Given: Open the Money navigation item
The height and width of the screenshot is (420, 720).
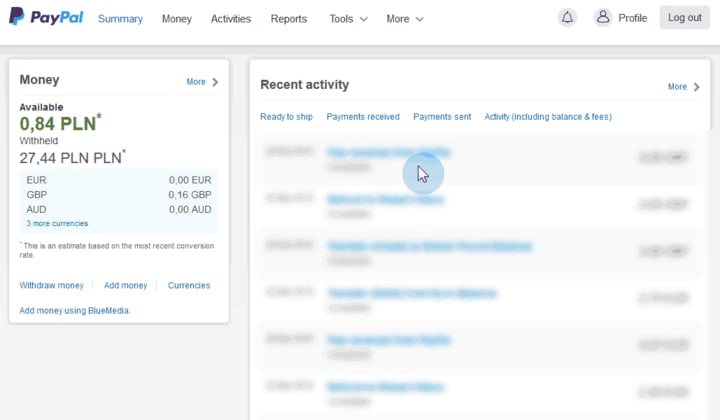Looking at the screenshot, I should (x=177, y=19).
